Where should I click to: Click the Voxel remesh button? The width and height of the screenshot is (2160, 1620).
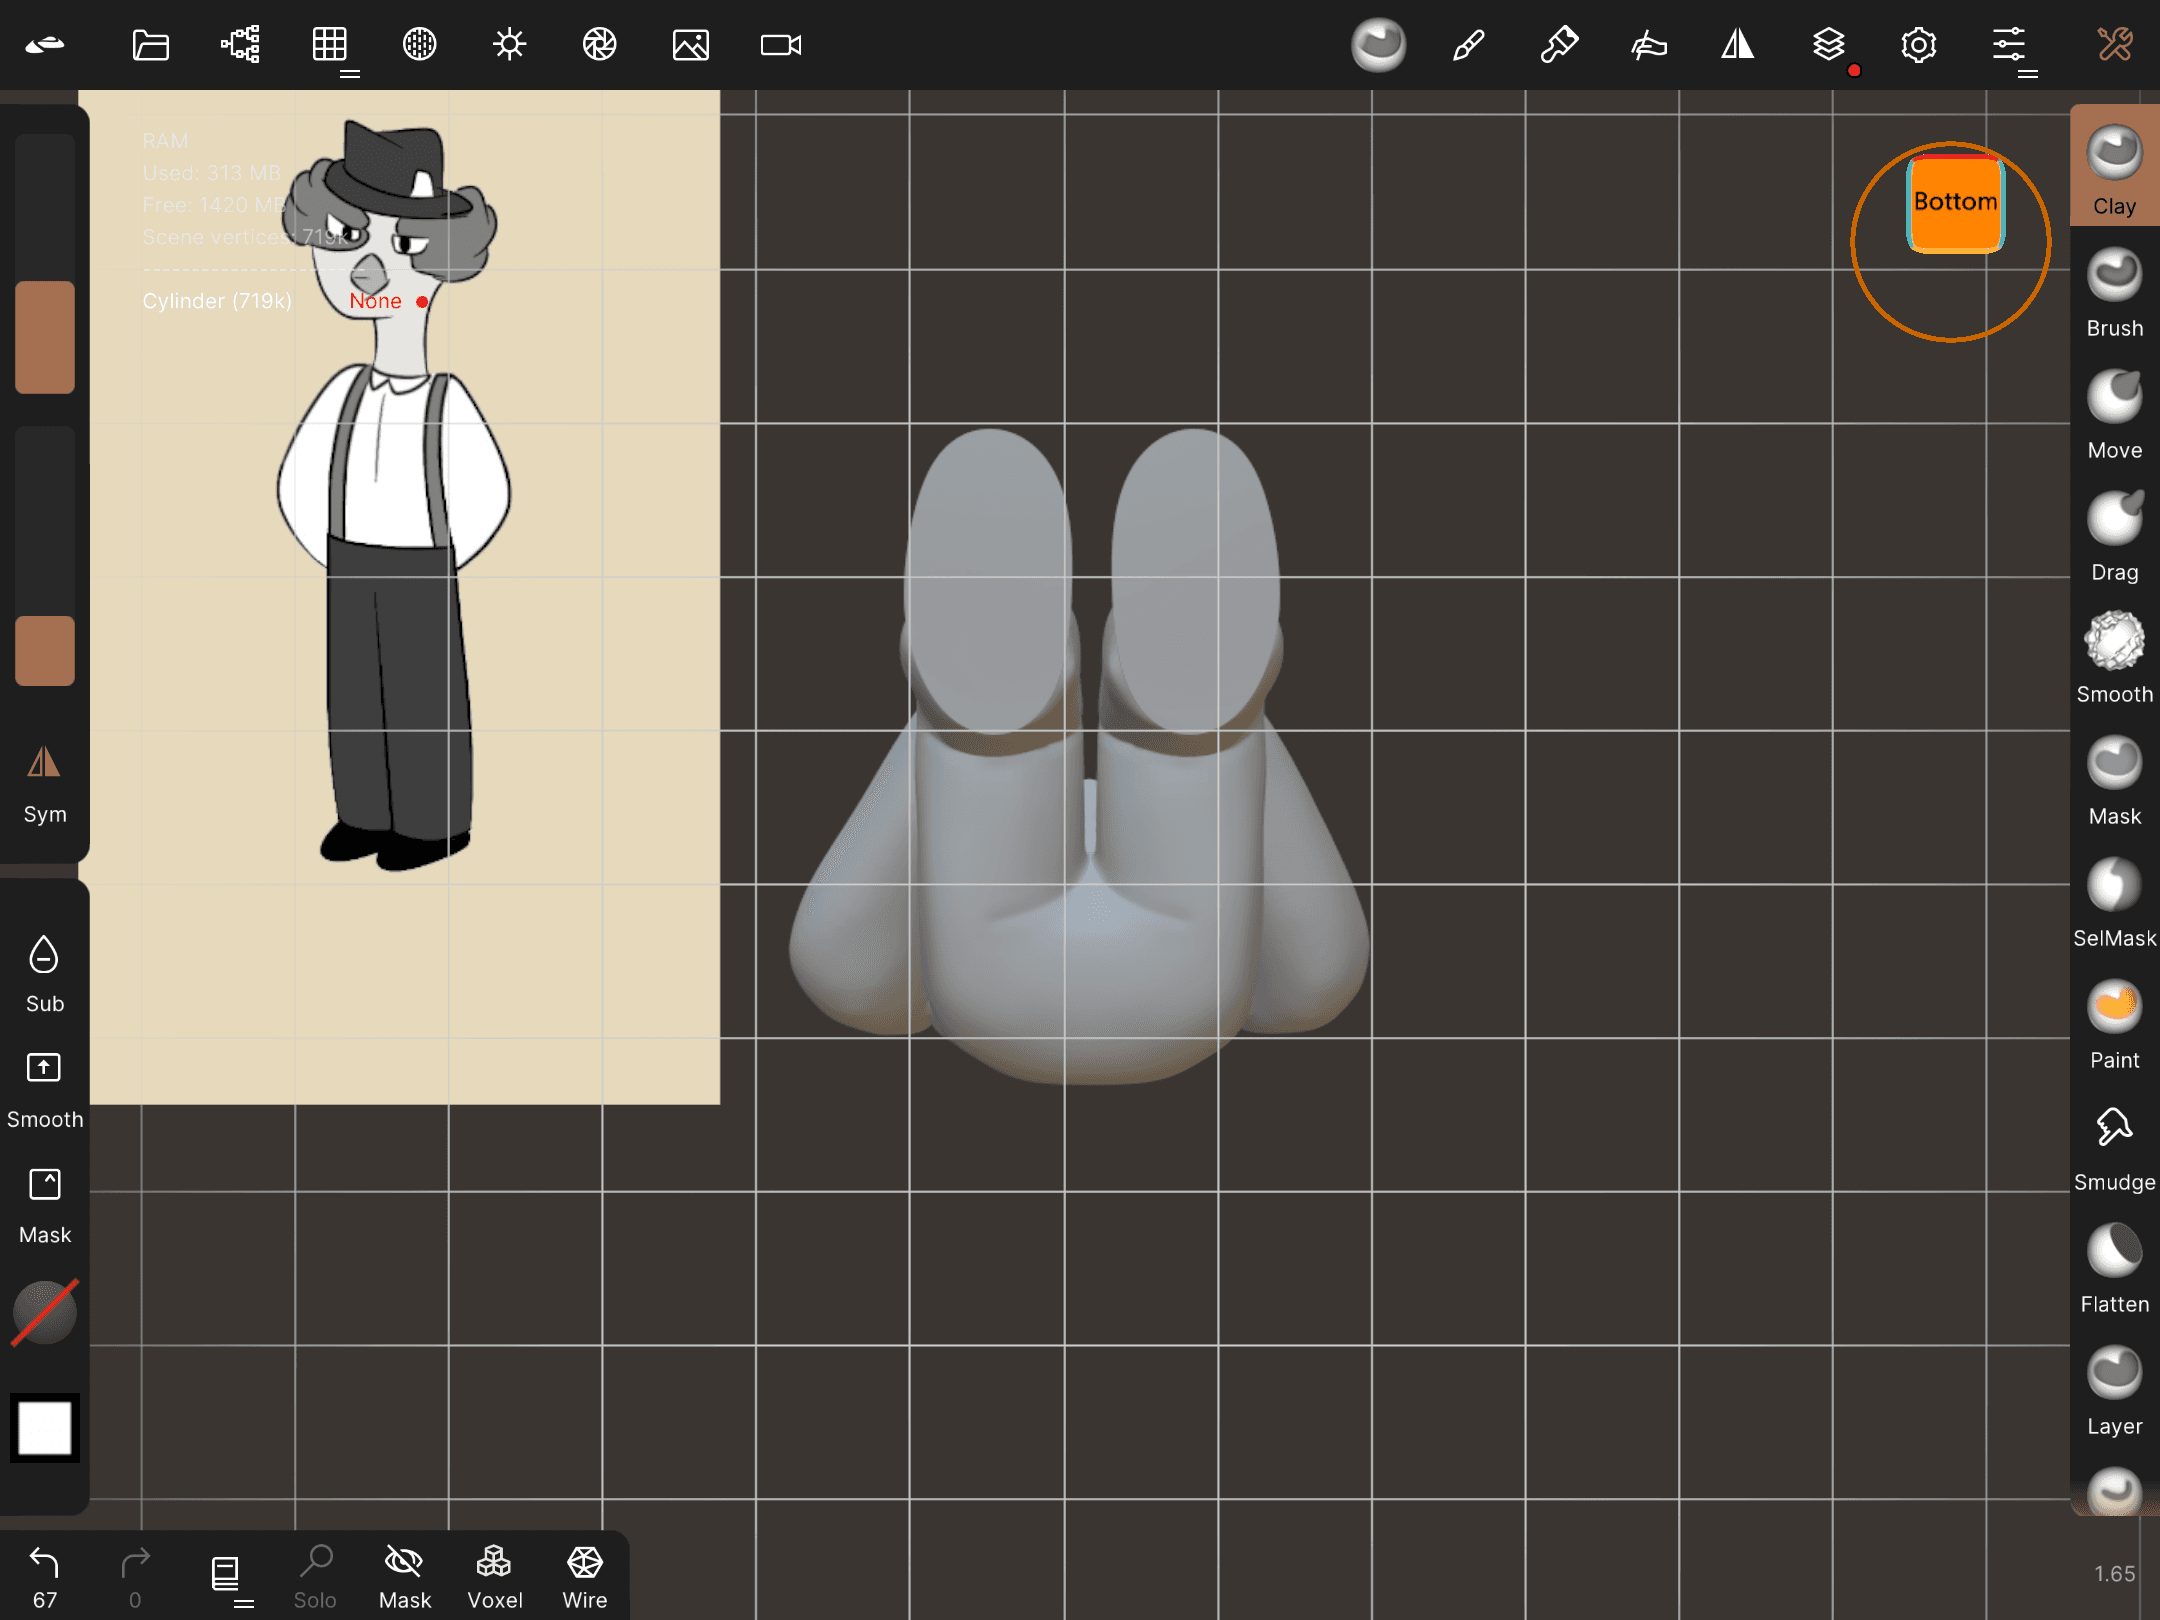[494, 1577]
